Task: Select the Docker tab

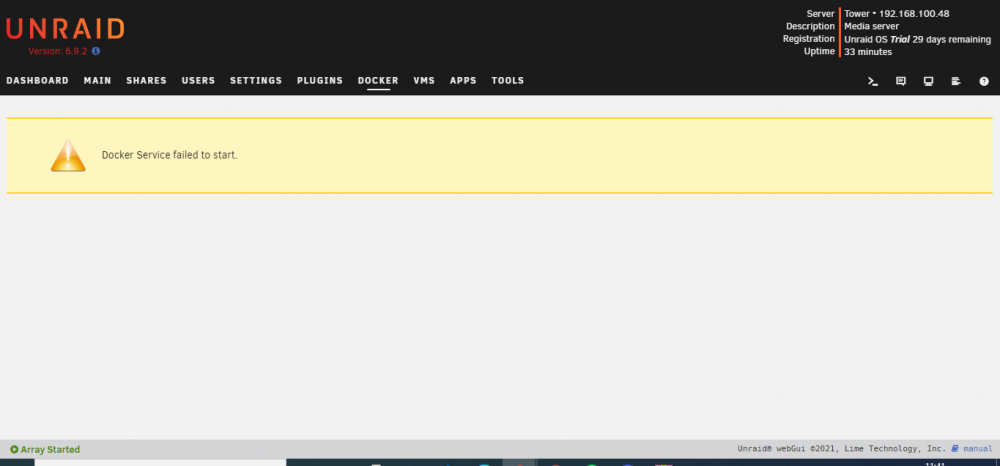Action: (378, 81)
